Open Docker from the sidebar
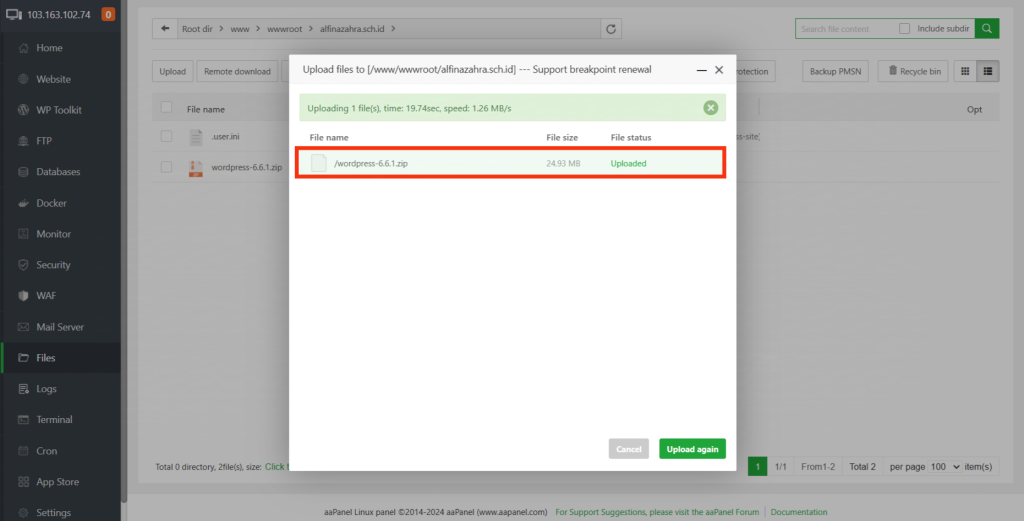This screenshot has width=1024, height=521. [x=51, y=203]
